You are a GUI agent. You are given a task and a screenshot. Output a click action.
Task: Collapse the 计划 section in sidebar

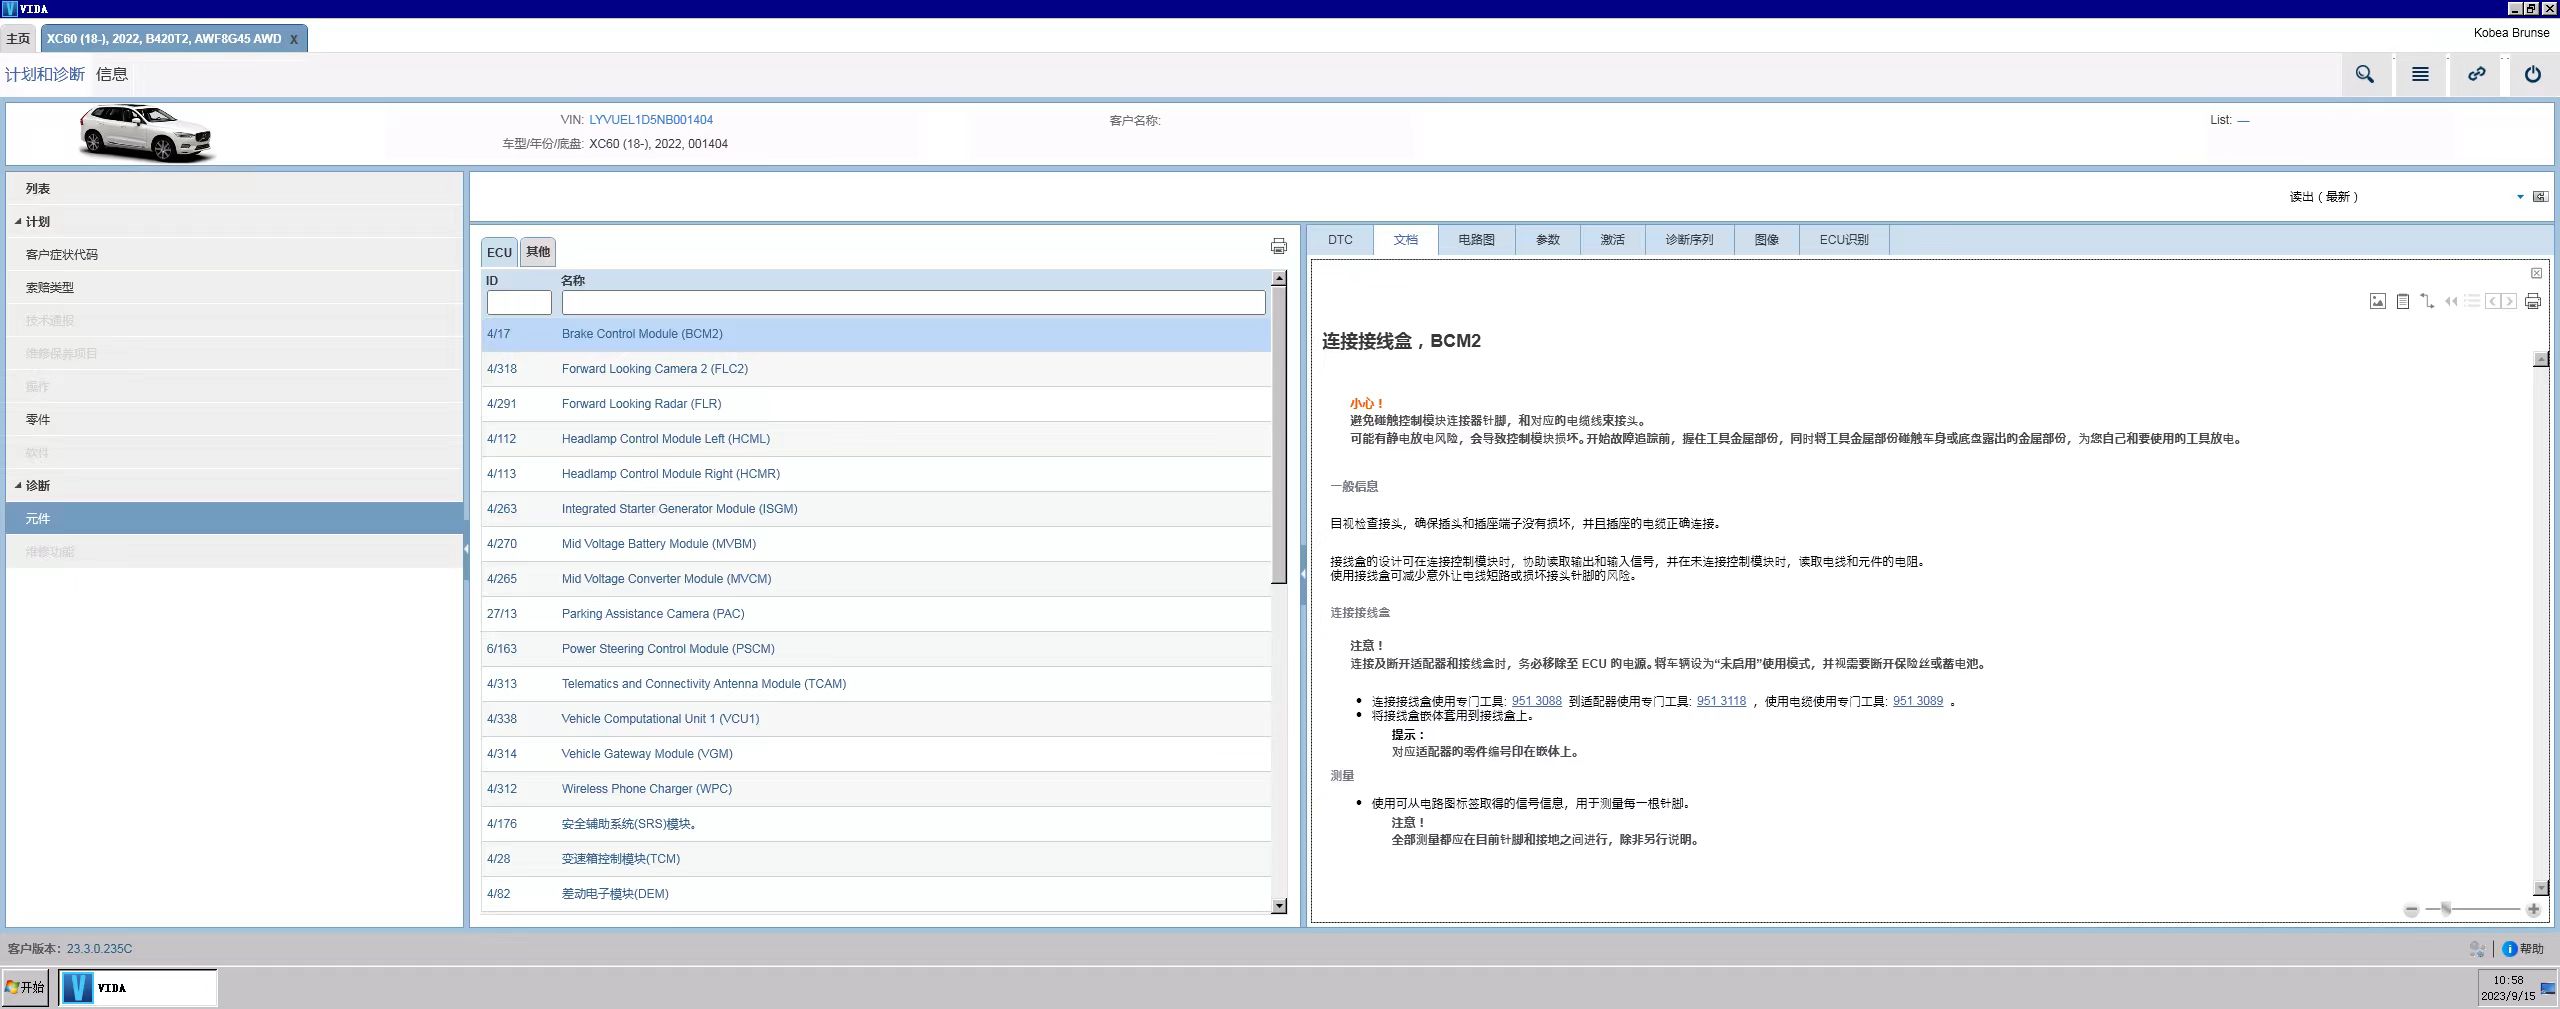click(x=18, y=222)
